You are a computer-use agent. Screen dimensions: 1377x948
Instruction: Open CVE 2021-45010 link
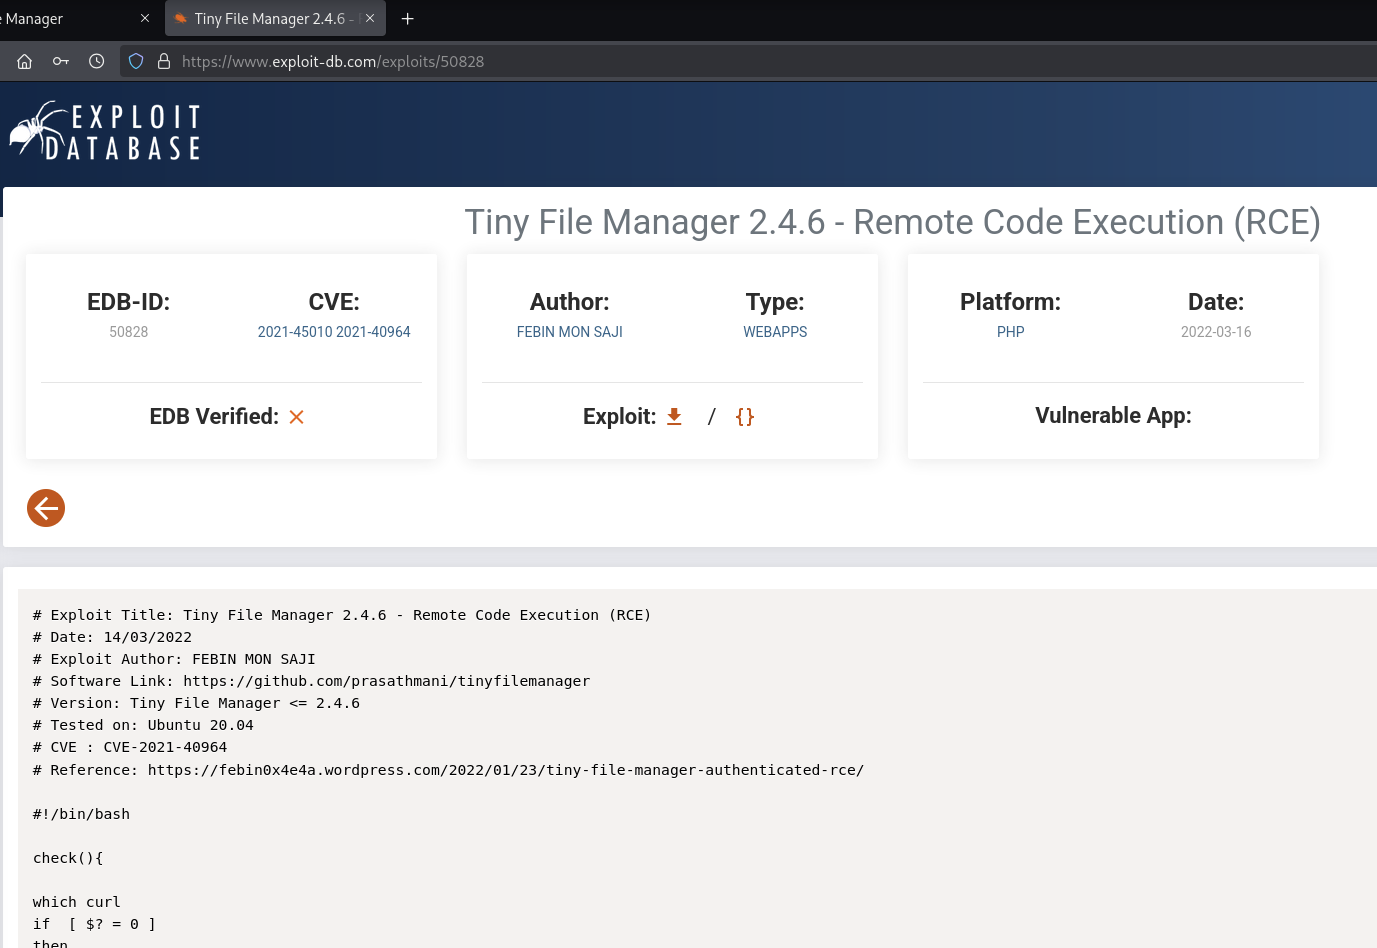pyautogui.click(x=294, y=332)
